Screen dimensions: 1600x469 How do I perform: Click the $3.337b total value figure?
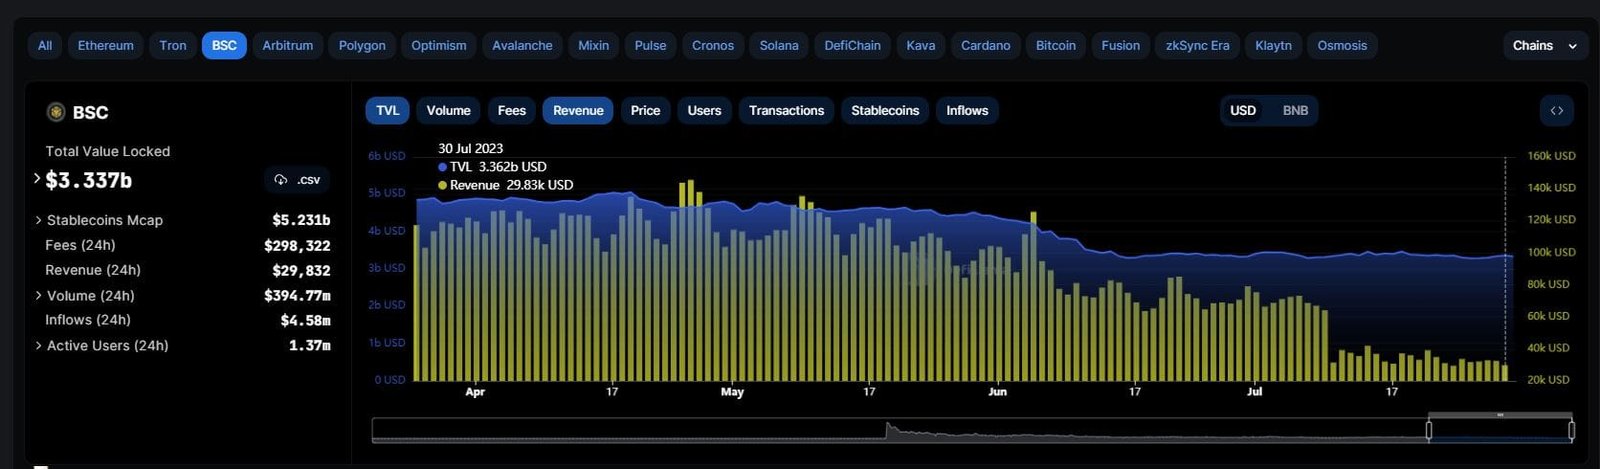pos(88,180)
